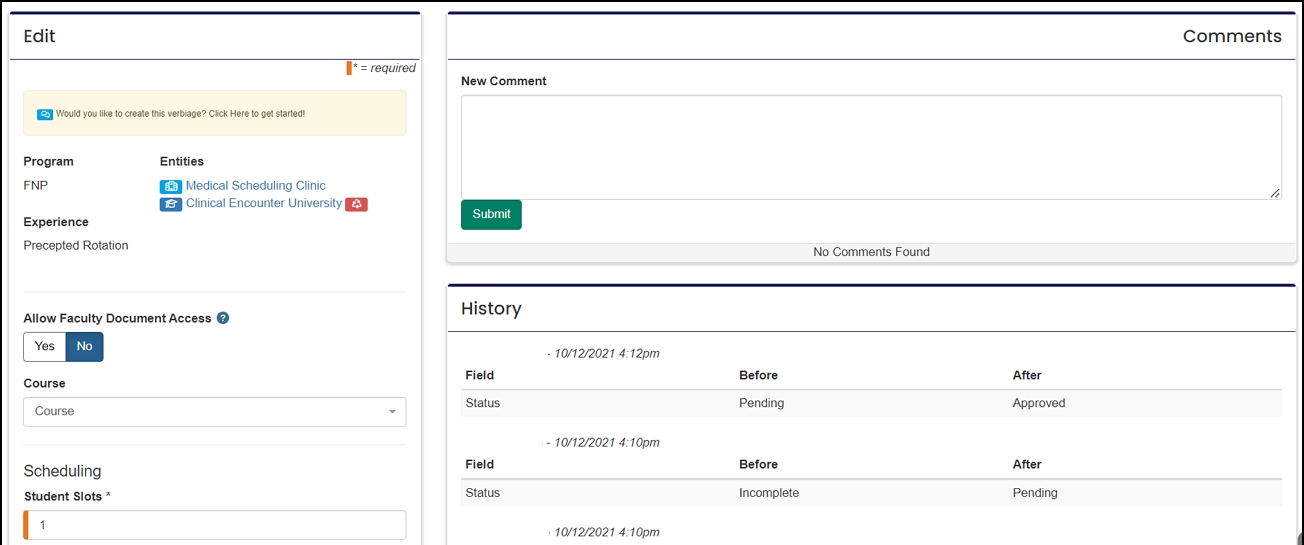
Task: Click the graduation cap icon beside Clinical Encounter University
Action: 171,204
